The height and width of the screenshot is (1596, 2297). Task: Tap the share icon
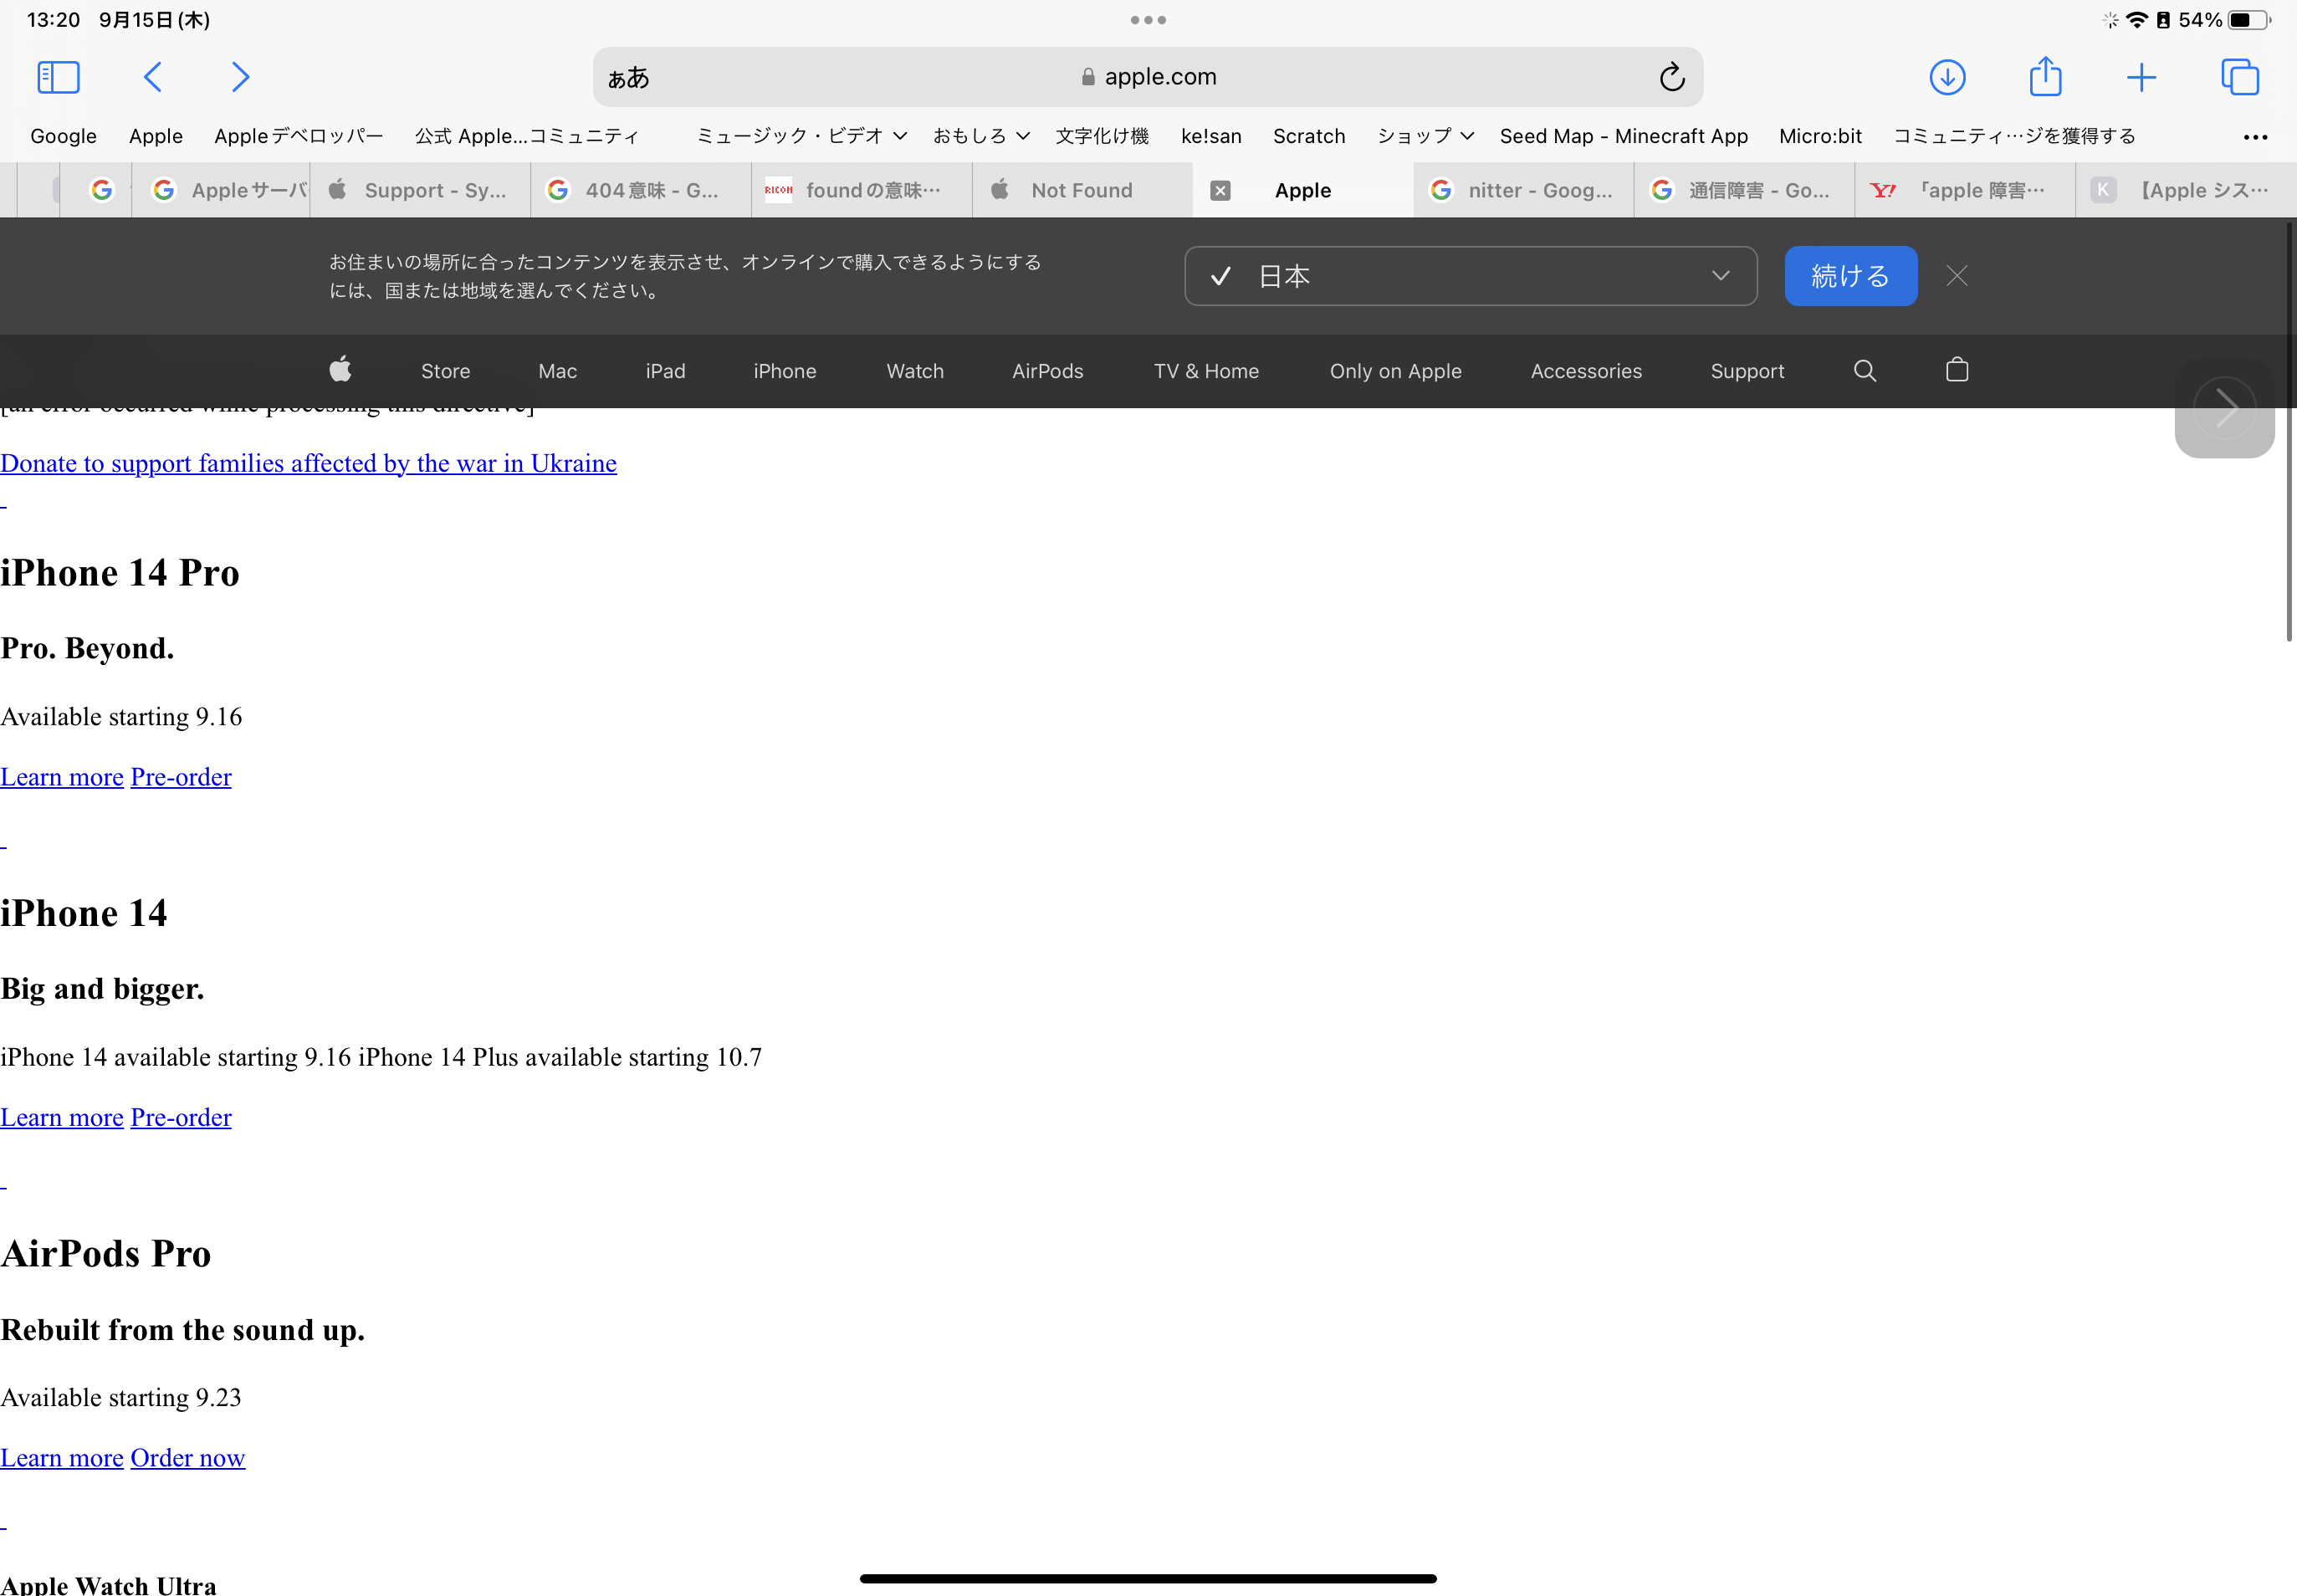click(x=2045, y=77)
